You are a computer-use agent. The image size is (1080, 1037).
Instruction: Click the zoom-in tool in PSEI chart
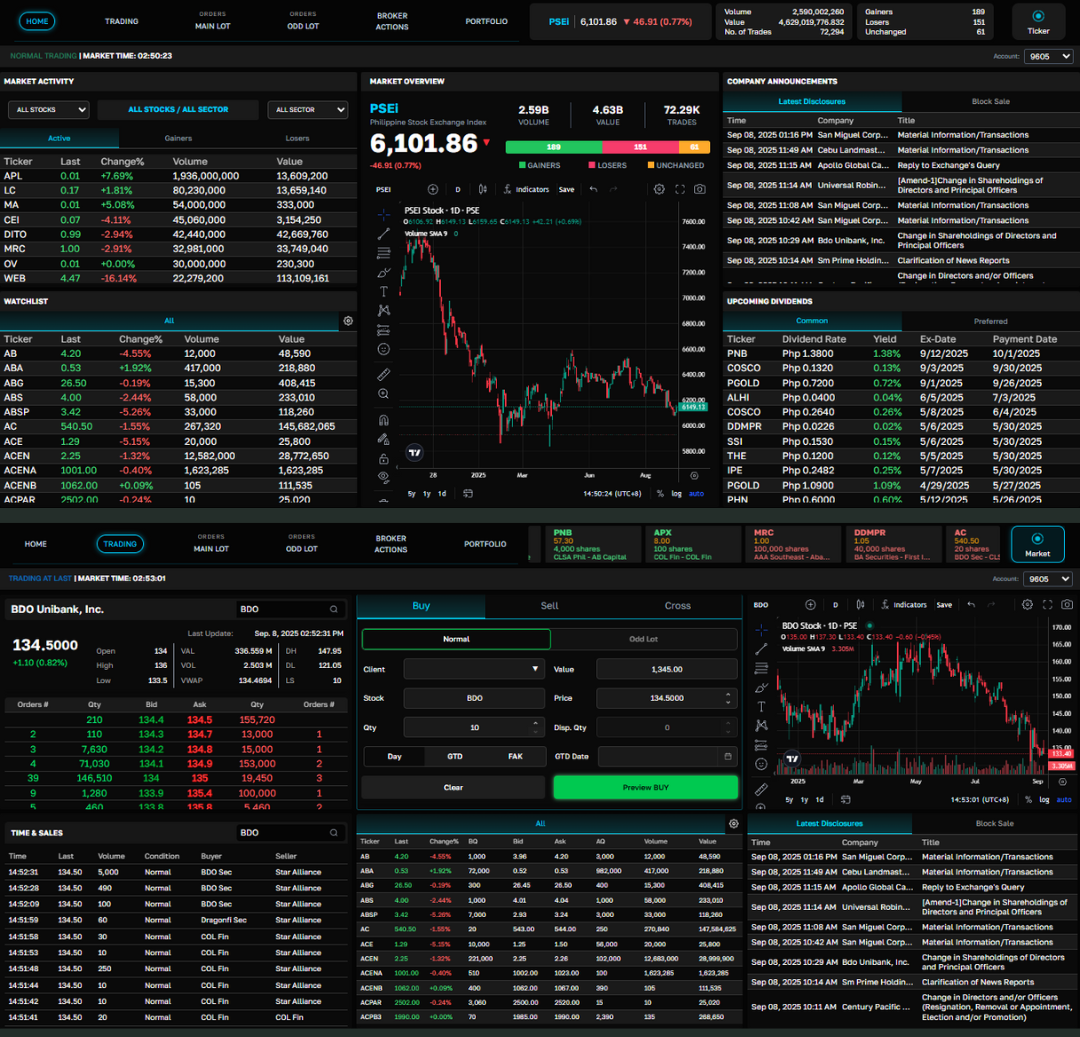(x=383, y=394)
